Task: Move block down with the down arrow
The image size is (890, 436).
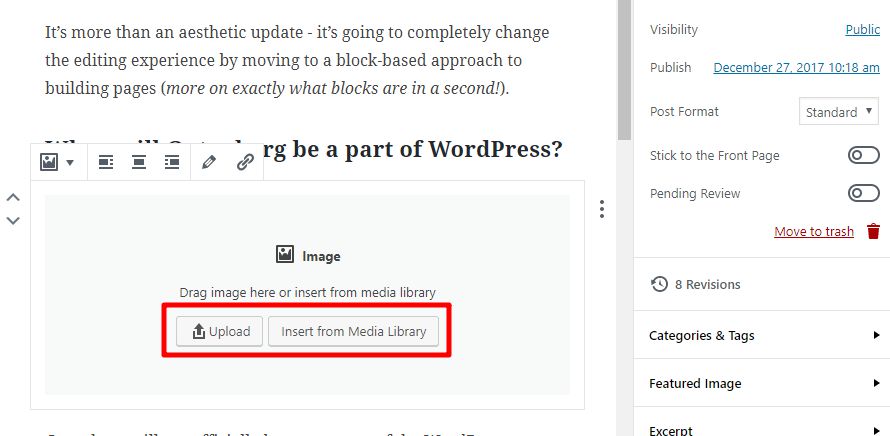Action: click(13, 220)
